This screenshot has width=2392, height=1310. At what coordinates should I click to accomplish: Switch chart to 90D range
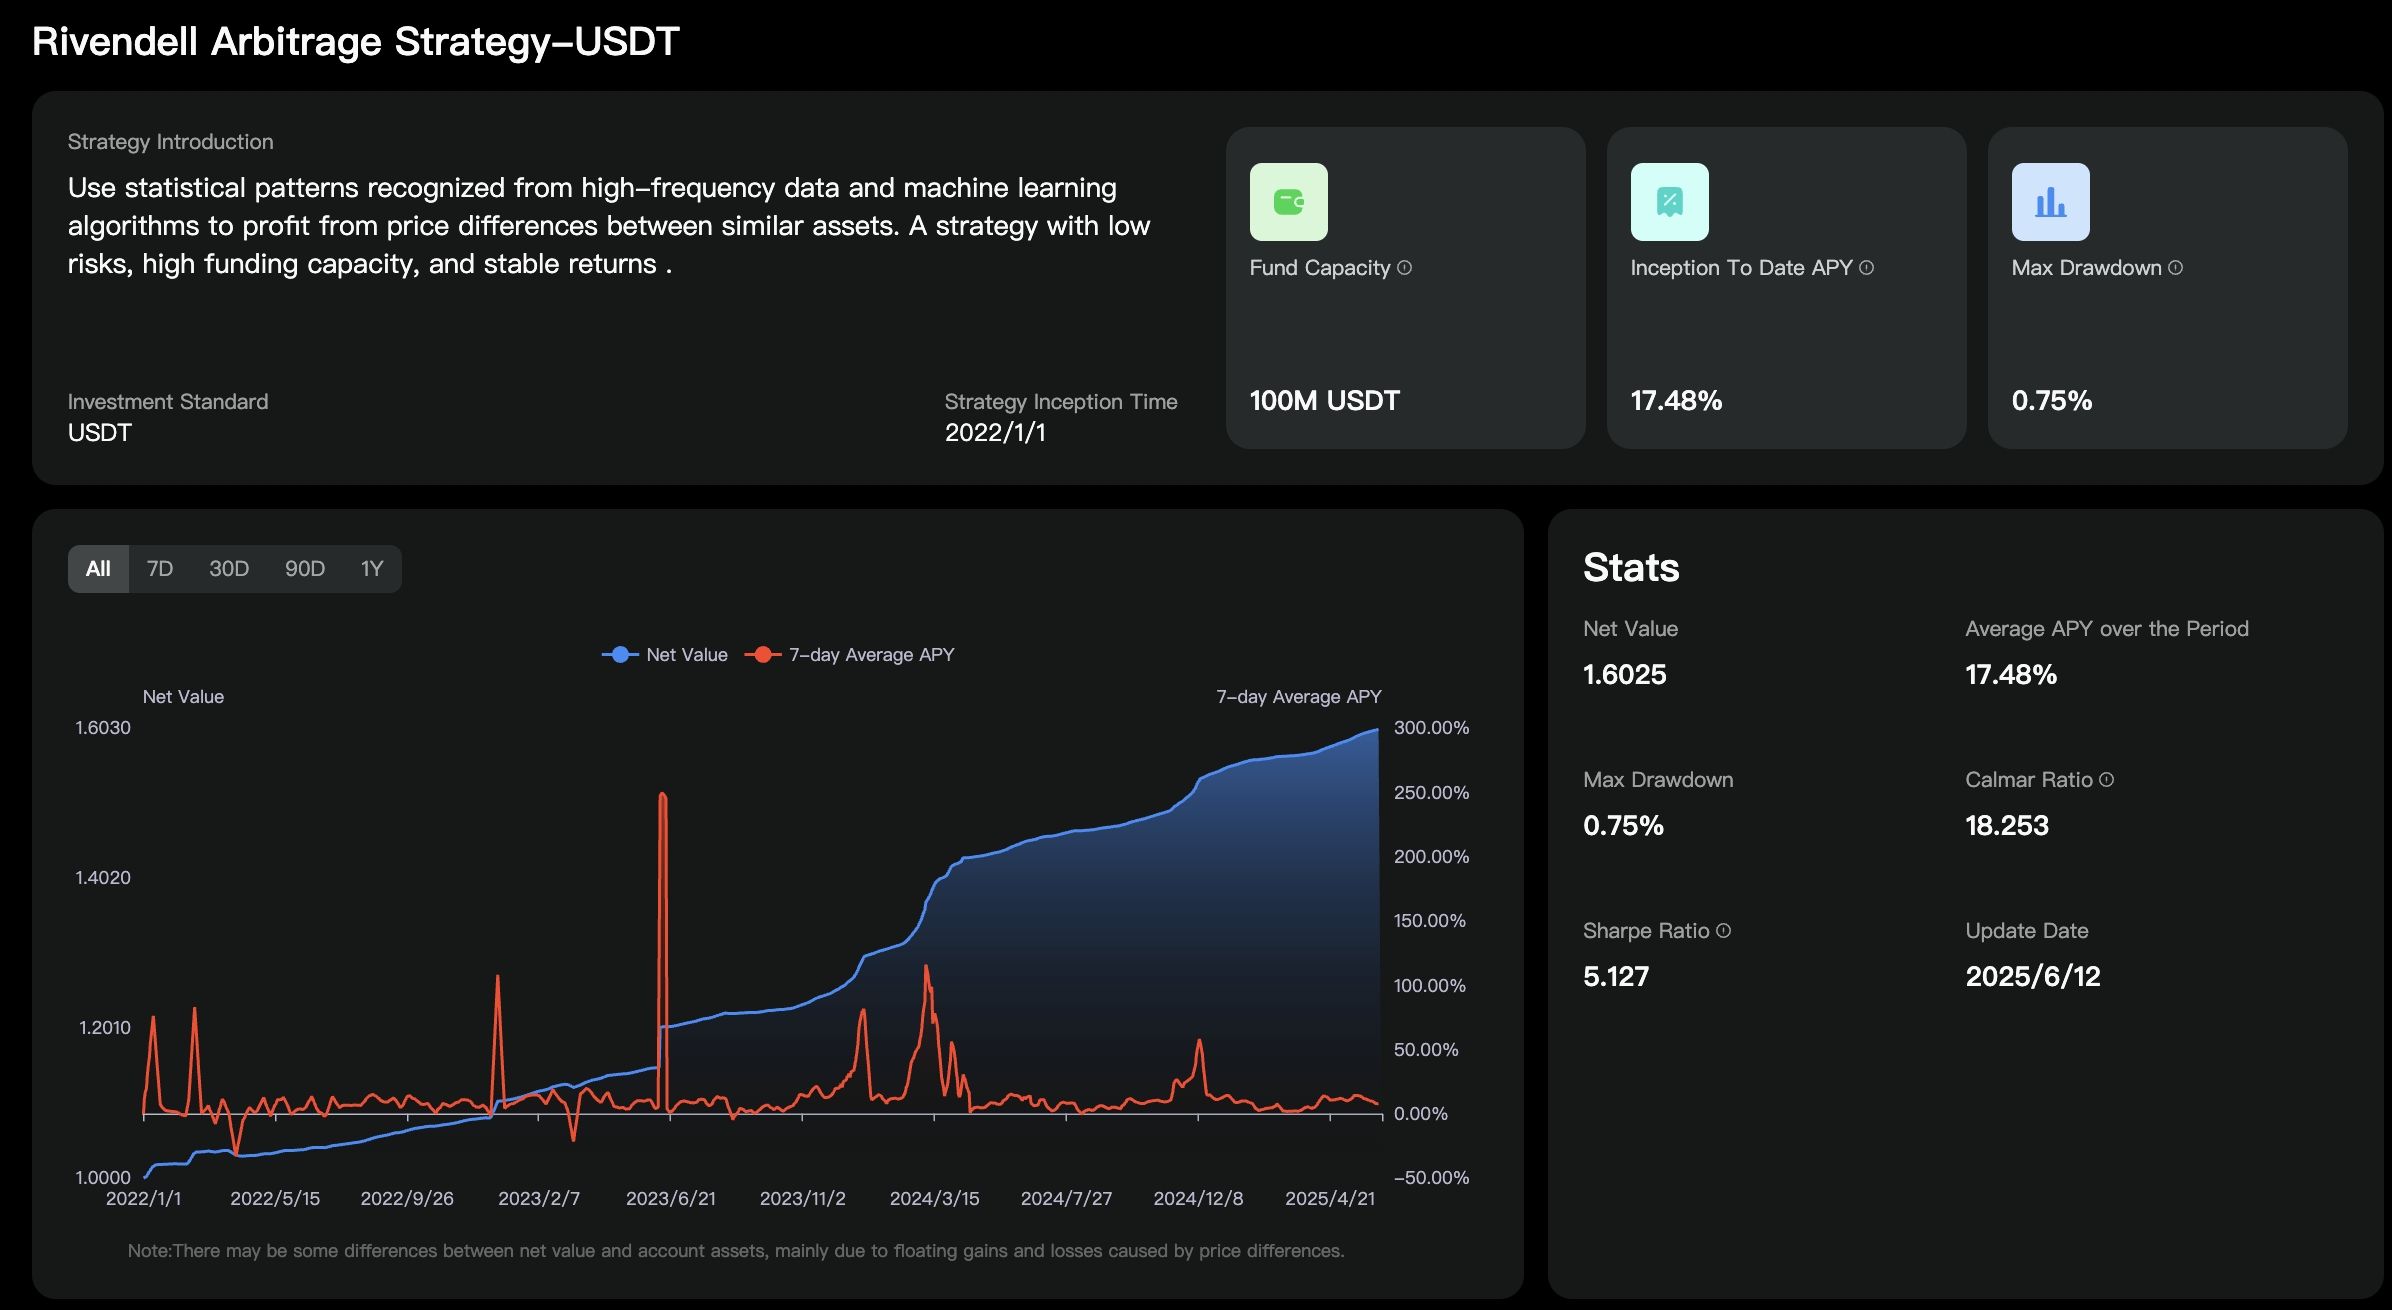tap(305, 569)
